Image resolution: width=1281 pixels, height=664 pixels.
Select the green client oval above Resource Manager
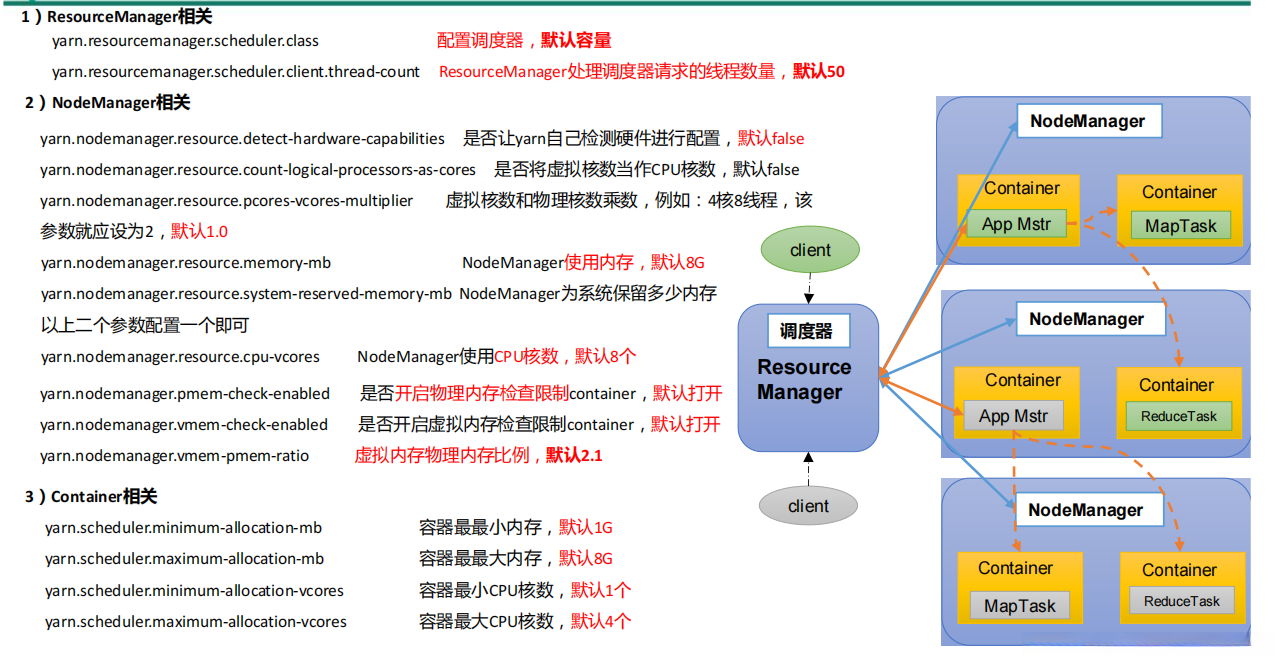[810, 250]
